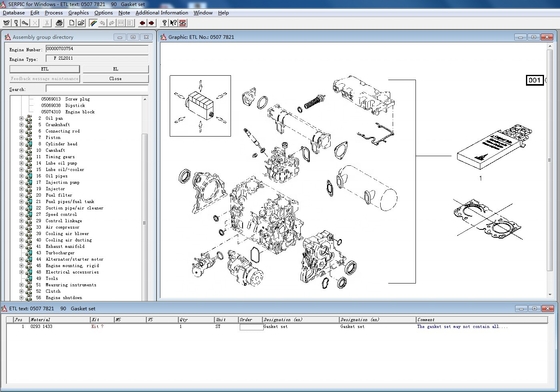Click the greyed X delete toolbar icon
This screenshot has height=392, width=560.
pos(34,23)
